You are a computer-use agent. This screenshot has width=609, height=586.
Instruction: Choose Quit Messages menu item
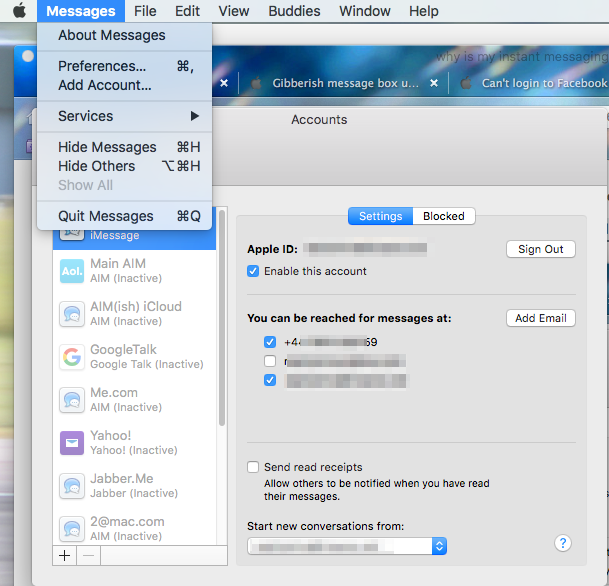[125, 216]
